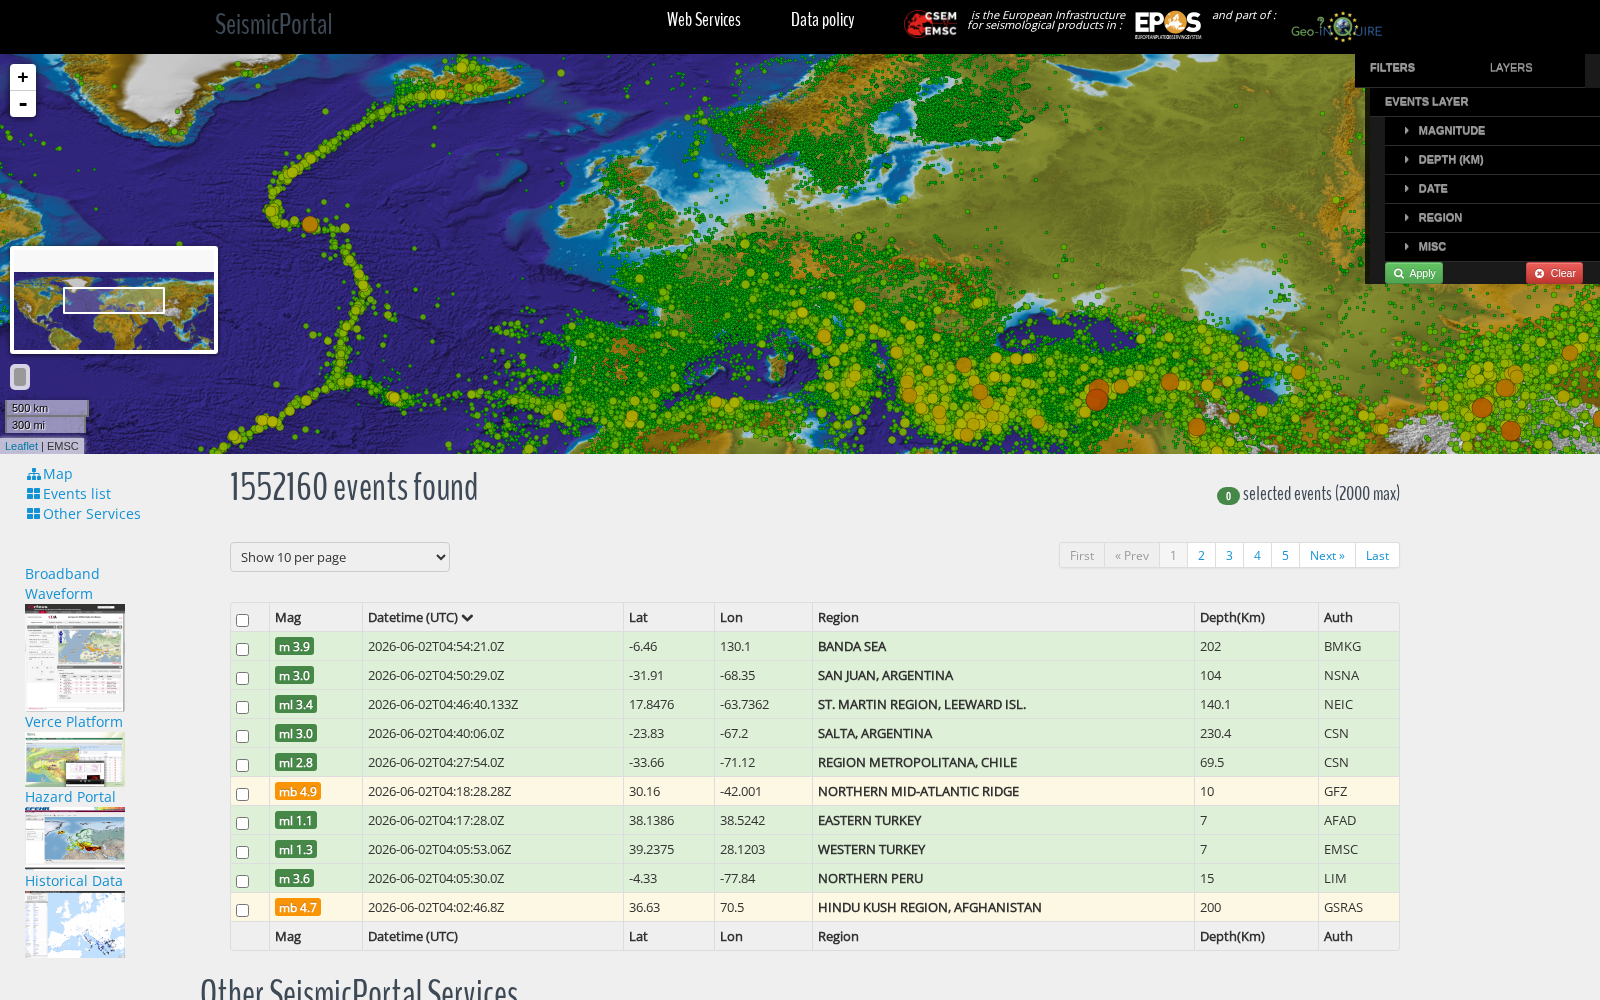Check the SALTA, ARGENTINA event row
1600x1000 pixels.
tap(242, 736)
